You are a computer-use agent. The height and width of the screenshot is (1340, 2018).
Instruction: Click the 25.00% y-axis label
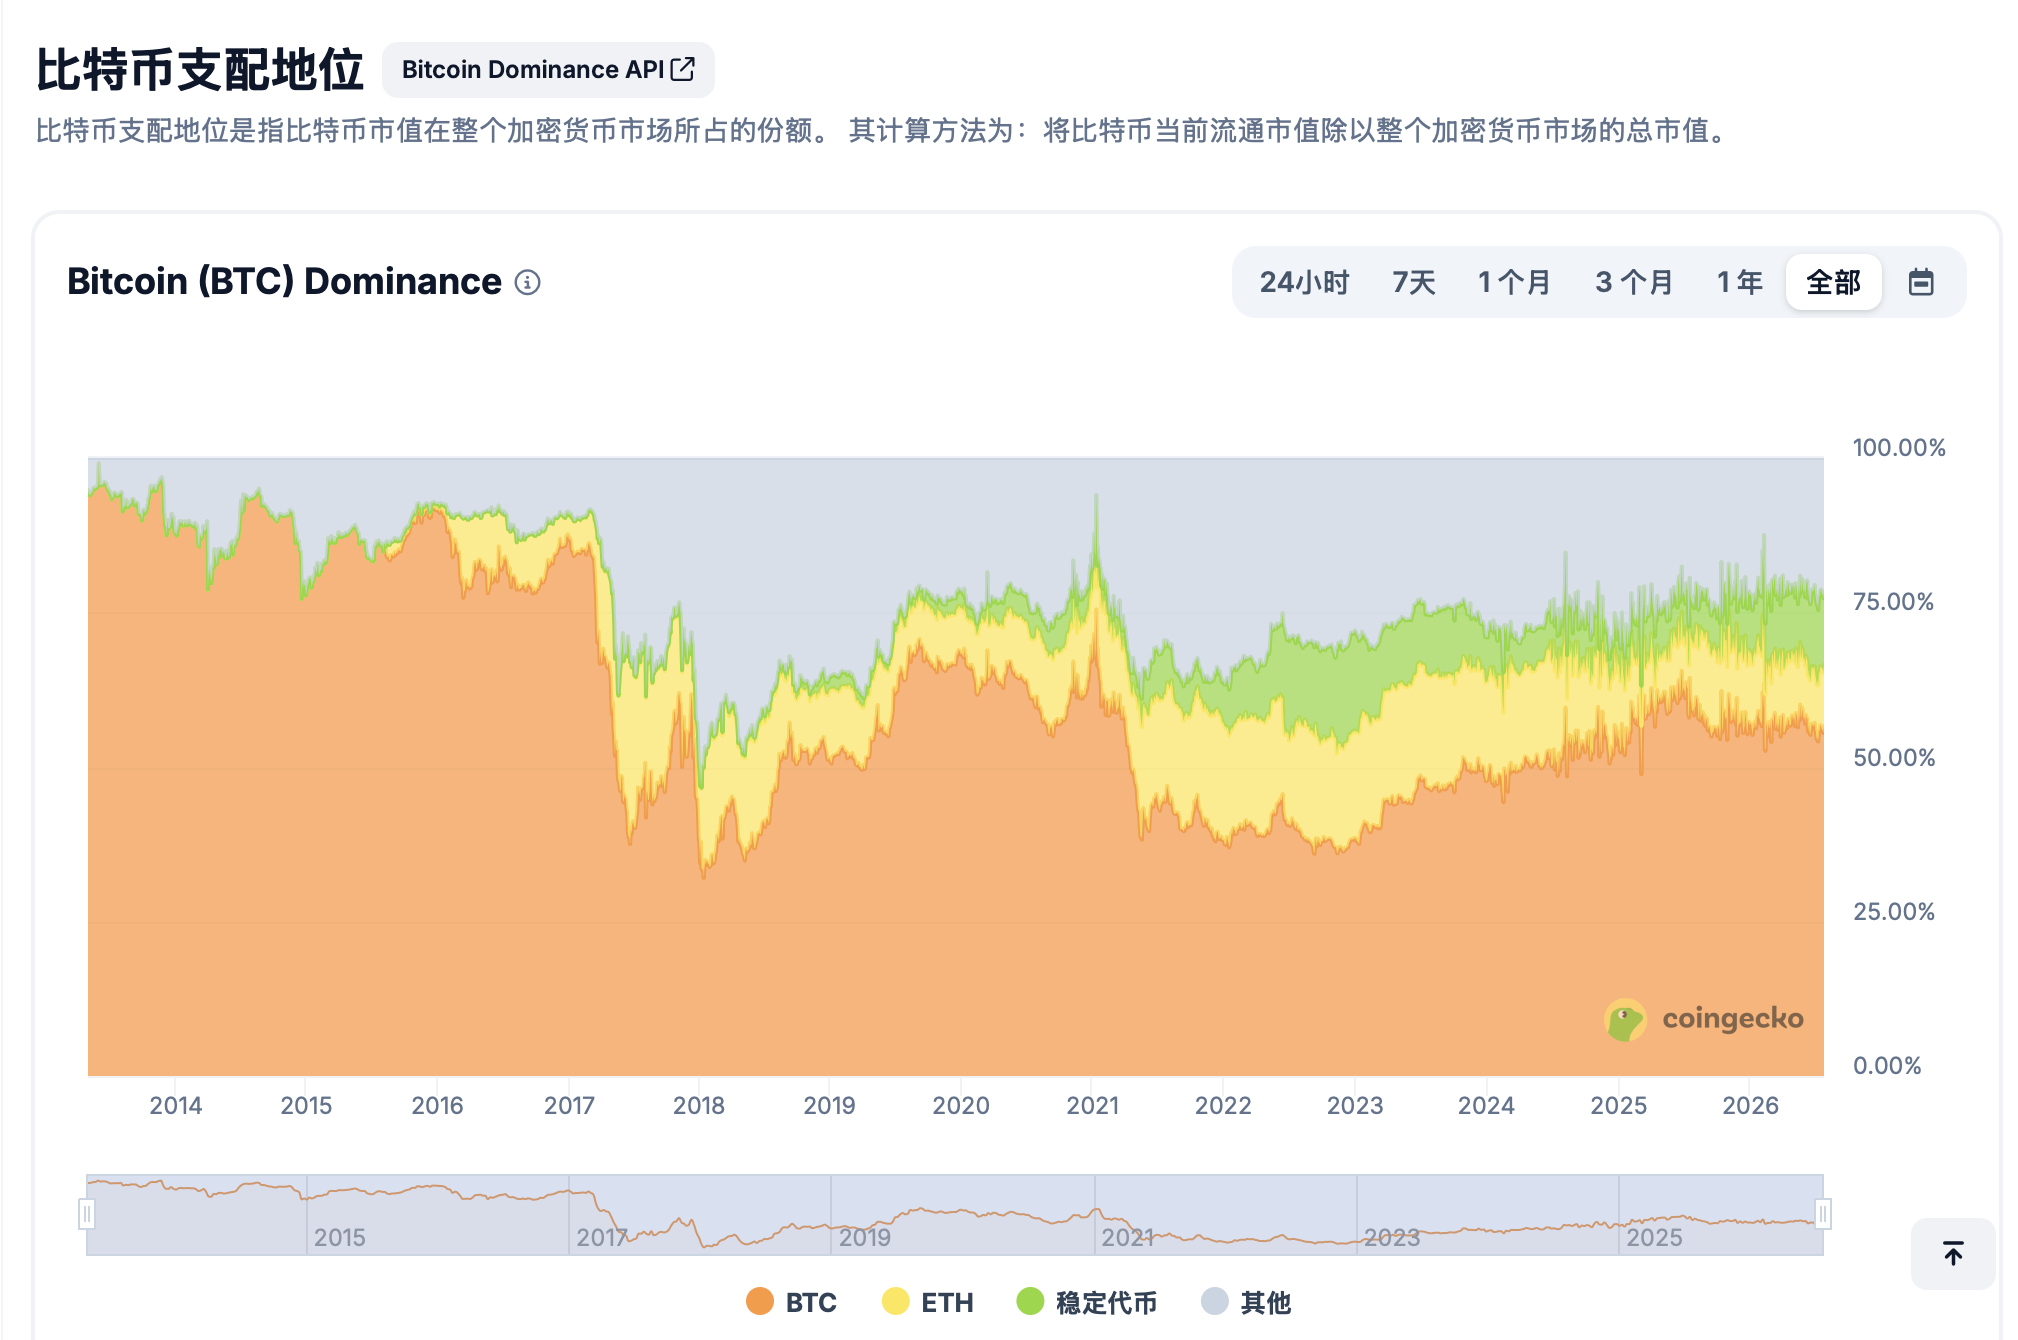pyautogui.click(x=1894, y=911)
